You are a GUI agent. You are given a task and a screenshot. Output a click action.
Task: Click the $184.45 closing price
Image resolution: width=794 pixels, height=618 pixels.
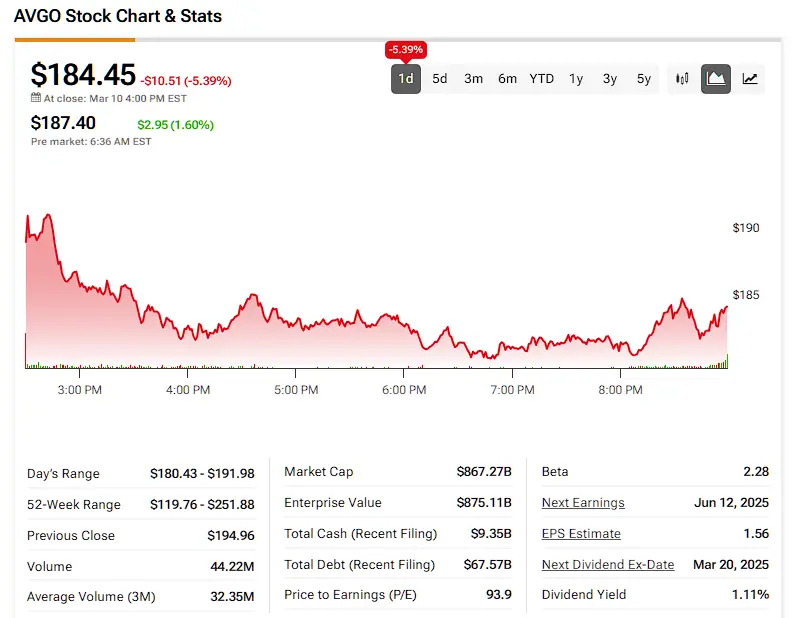pyautogui.click(x=83, y=74)
